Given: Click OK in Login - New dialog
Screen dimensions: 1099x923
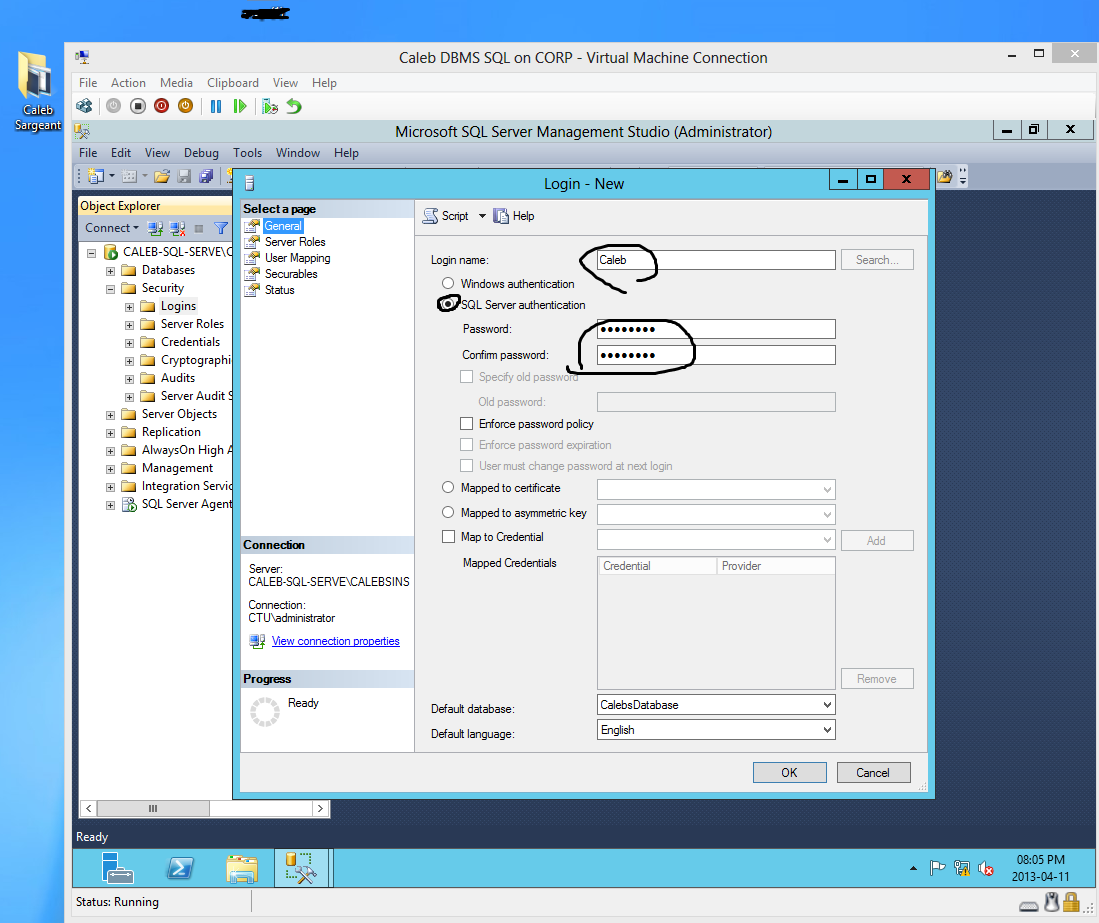Looking at the screenshot, I should pos(789,772).
